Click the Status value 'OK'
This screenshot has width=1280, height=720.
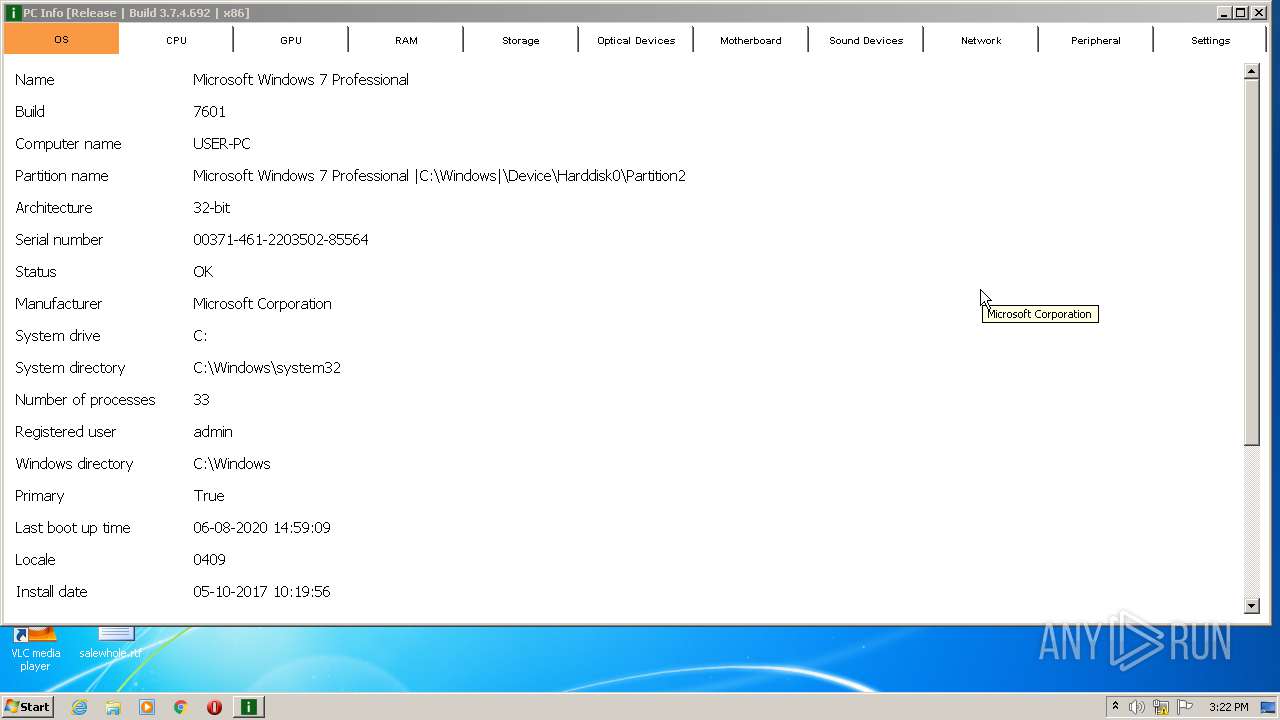tap(203, 272)
